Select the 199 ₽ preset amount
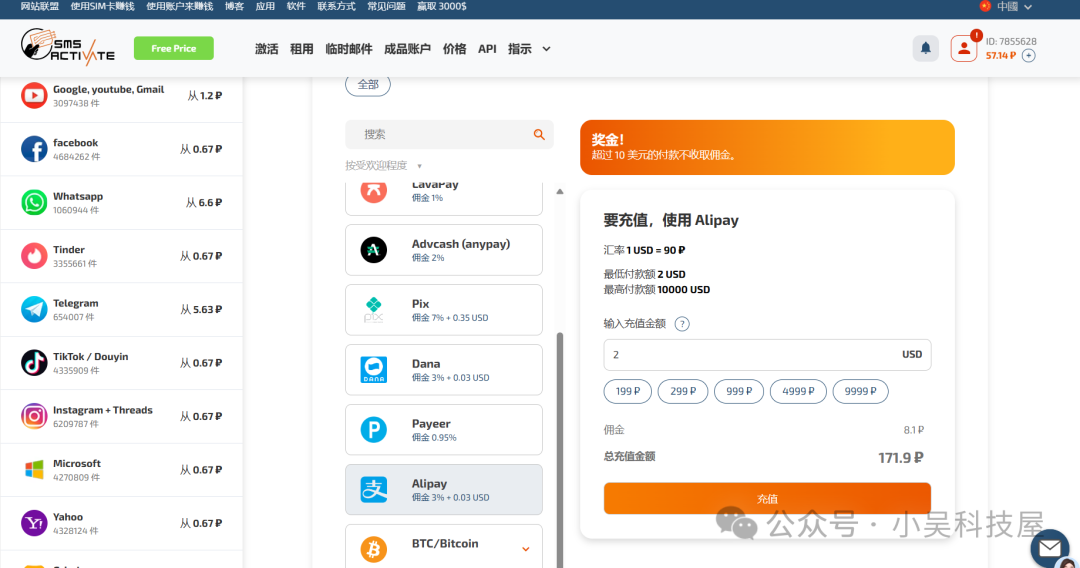 click(x=627, y=391)
